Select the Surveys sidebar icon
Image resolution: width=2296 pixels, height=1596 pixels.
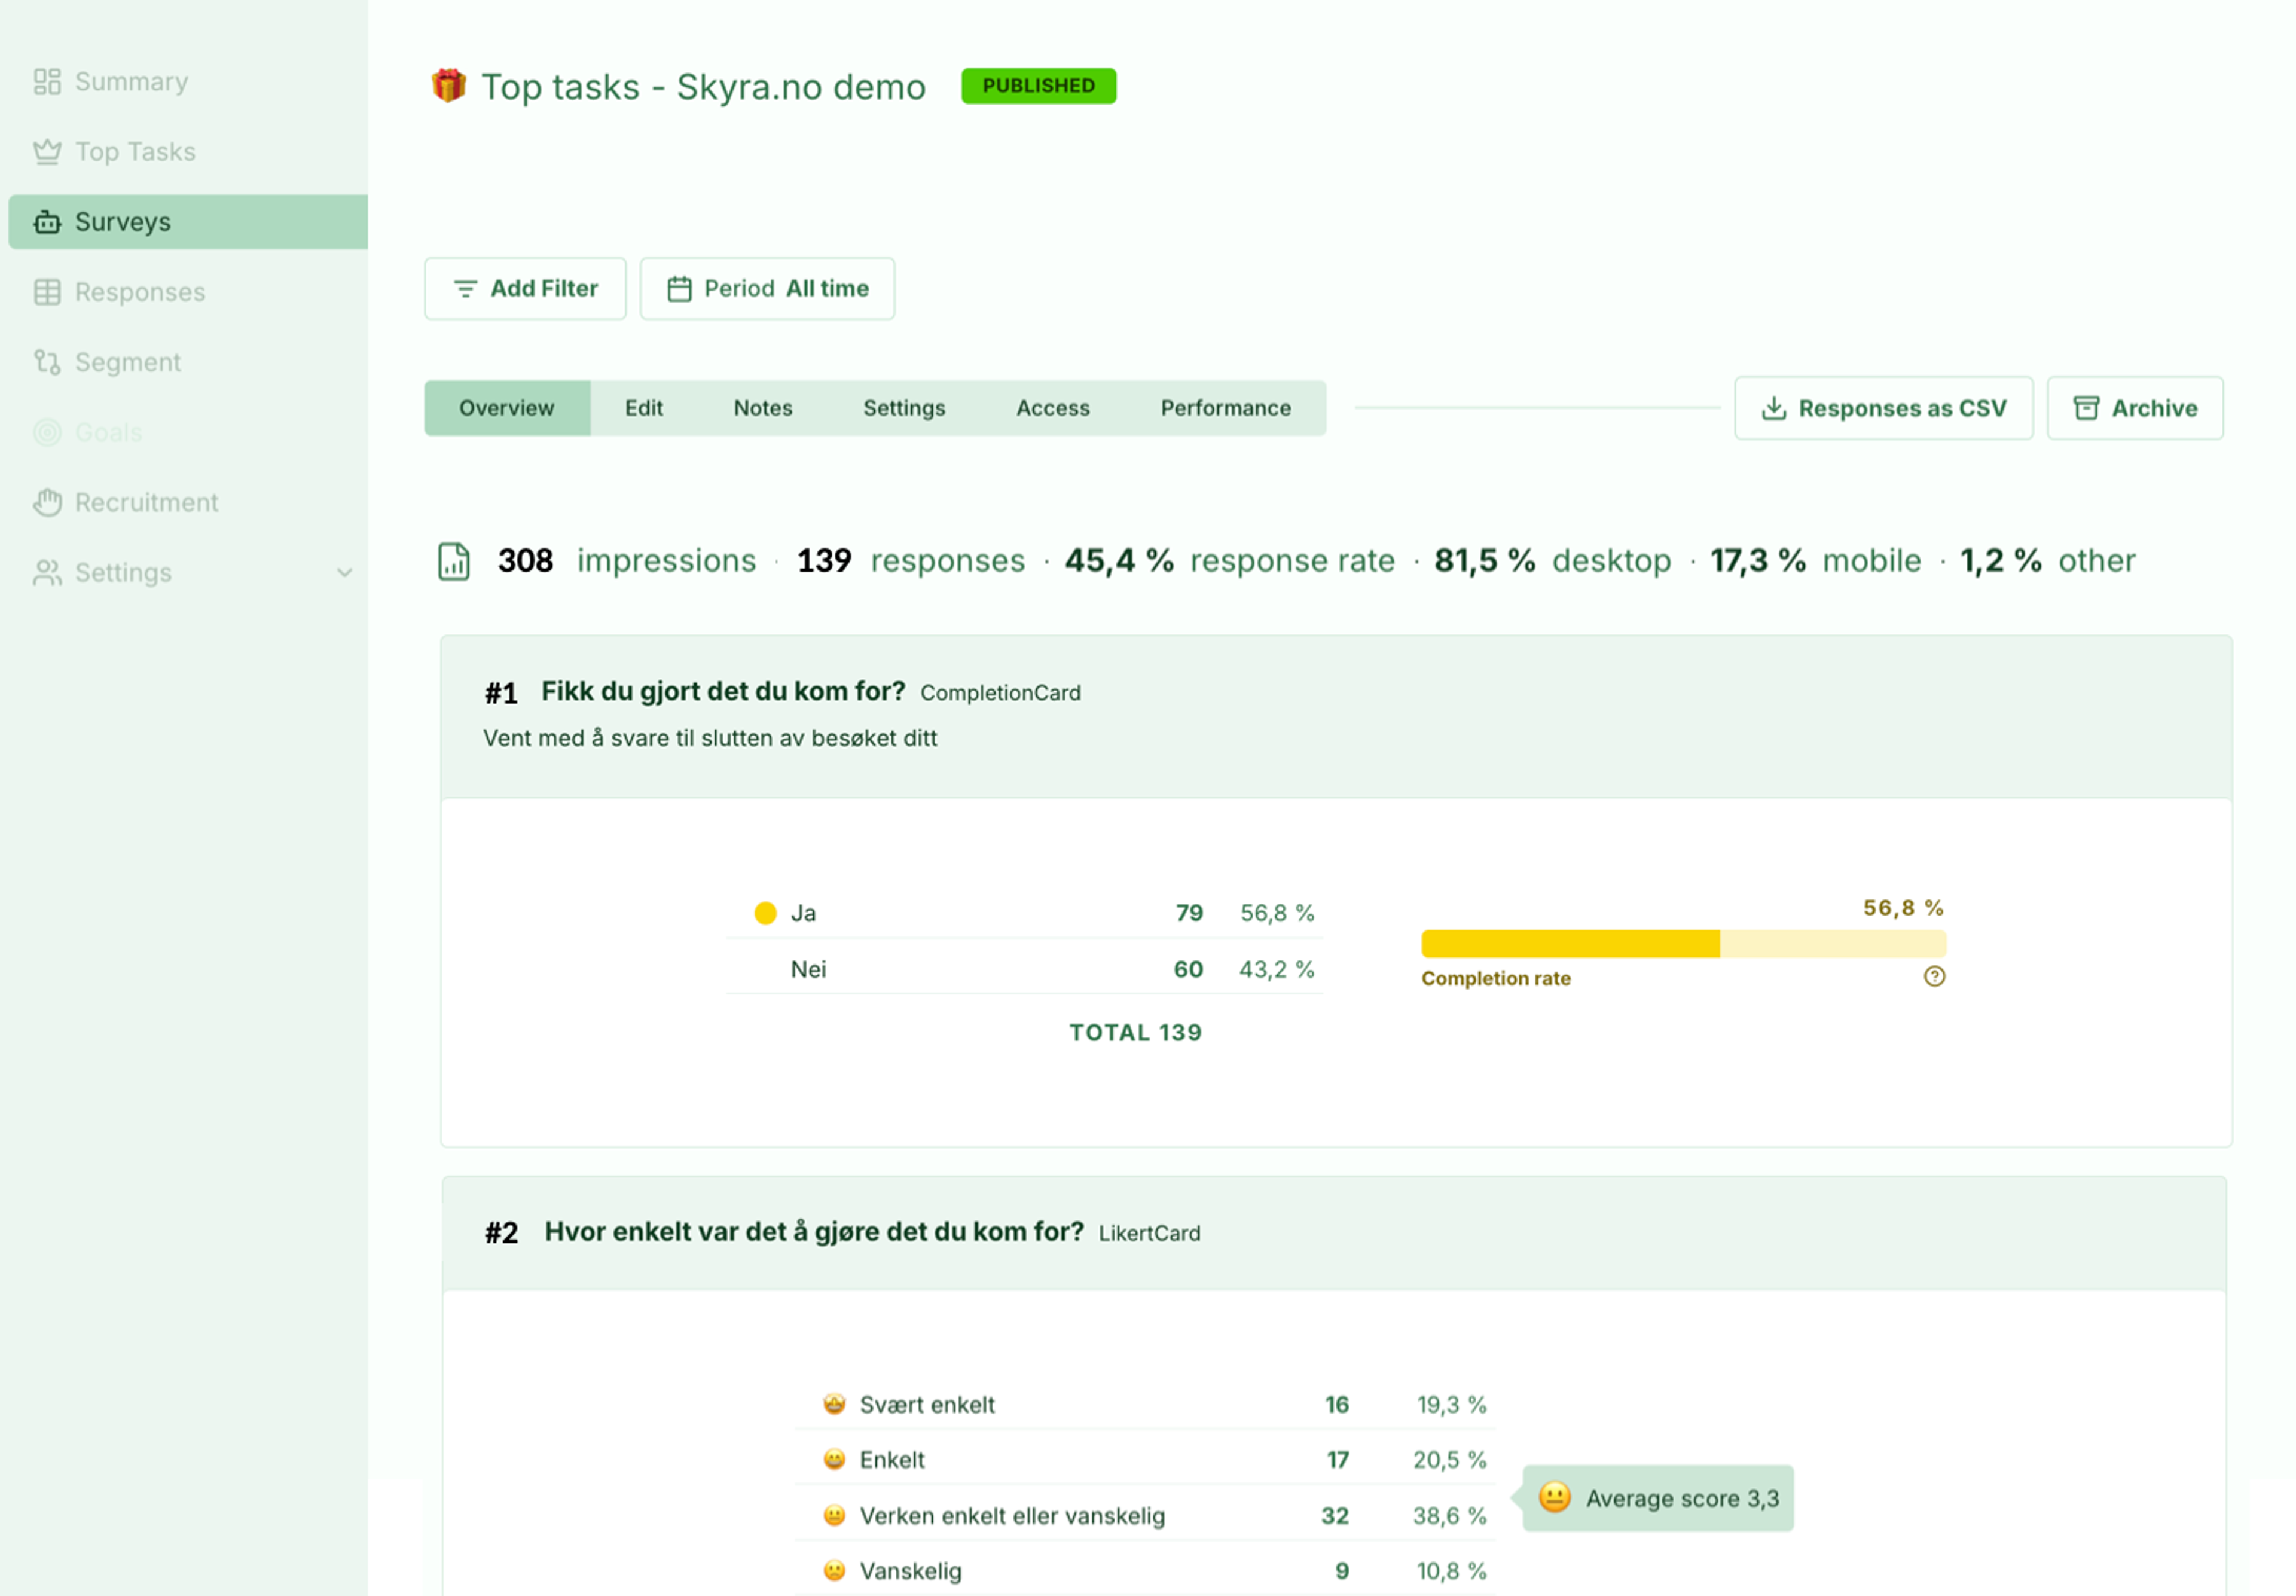click(x=47, y=222)
